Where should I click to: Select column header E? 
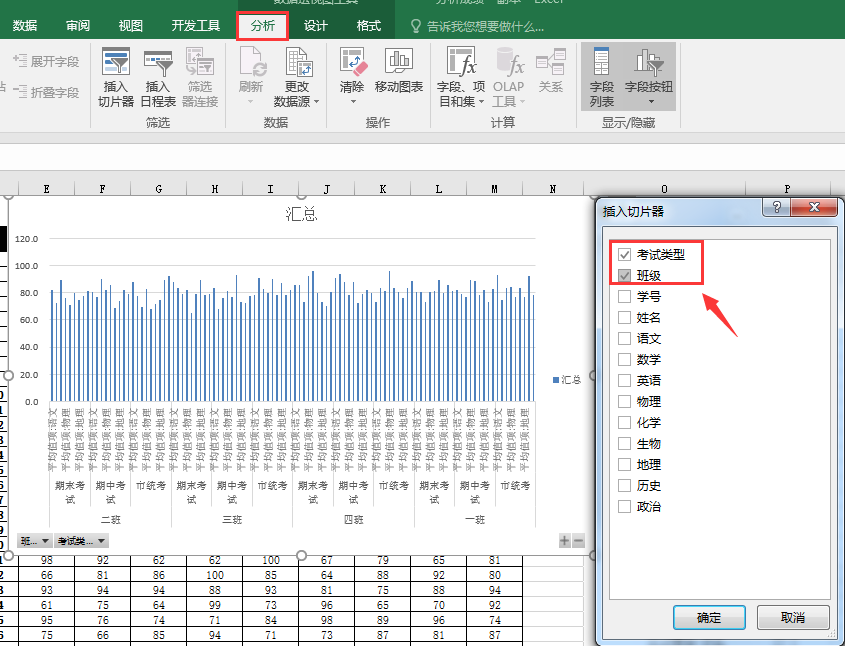(46, 189)
